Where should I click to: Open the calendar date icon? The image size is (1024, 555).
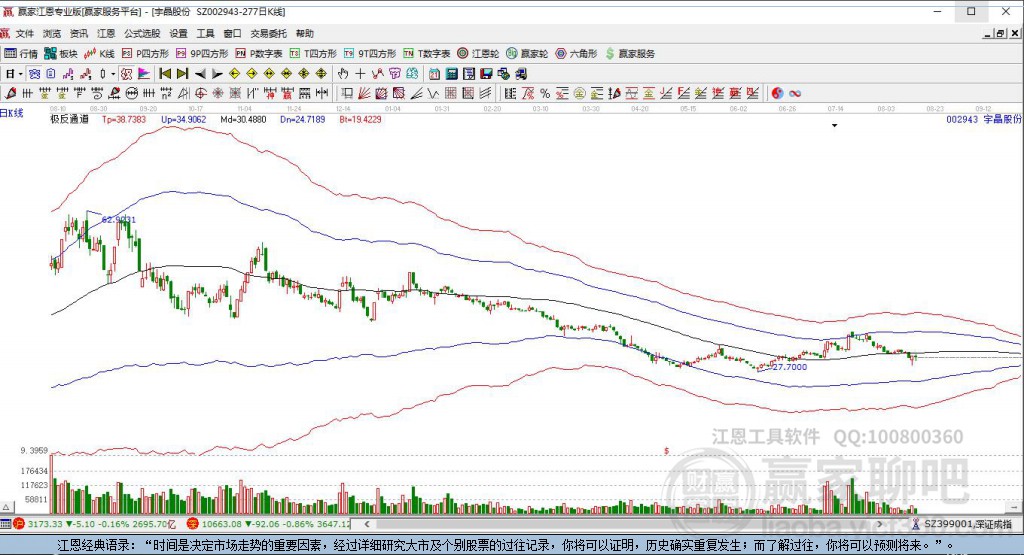pos(434,74)
